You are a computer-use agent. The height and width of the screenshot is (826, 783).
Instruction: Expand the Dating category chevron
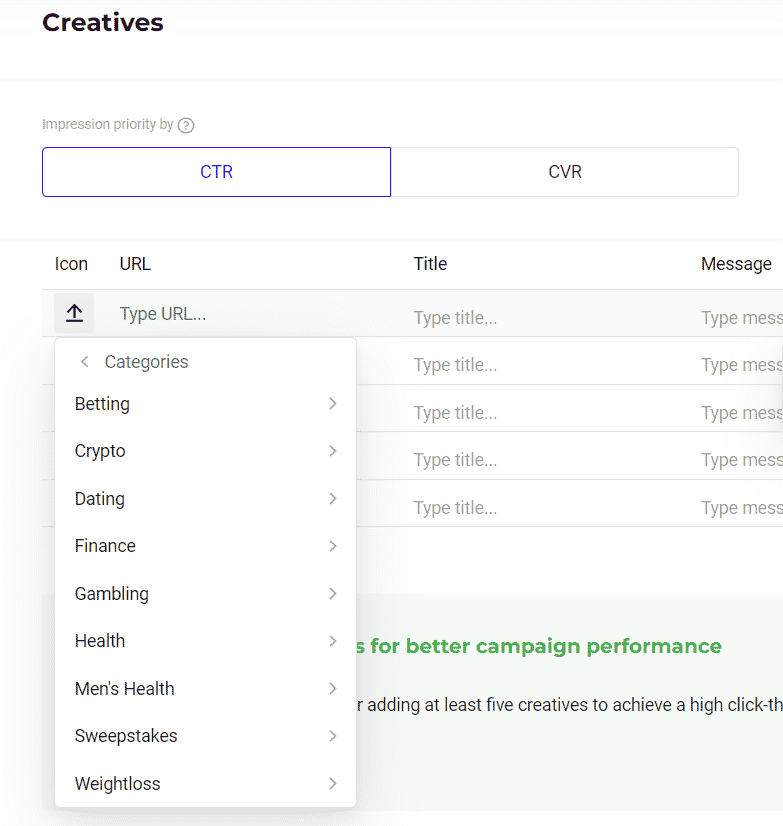pyautogui.click(x=332, y=499)
